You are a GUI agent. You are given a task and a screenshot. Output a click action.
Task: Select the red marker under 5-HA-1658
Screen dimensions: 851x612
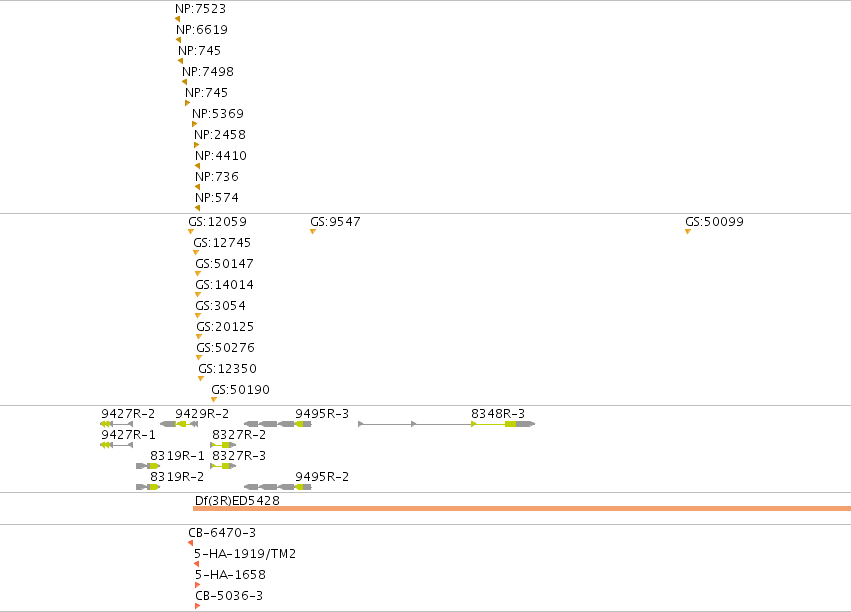click(198, 585)
